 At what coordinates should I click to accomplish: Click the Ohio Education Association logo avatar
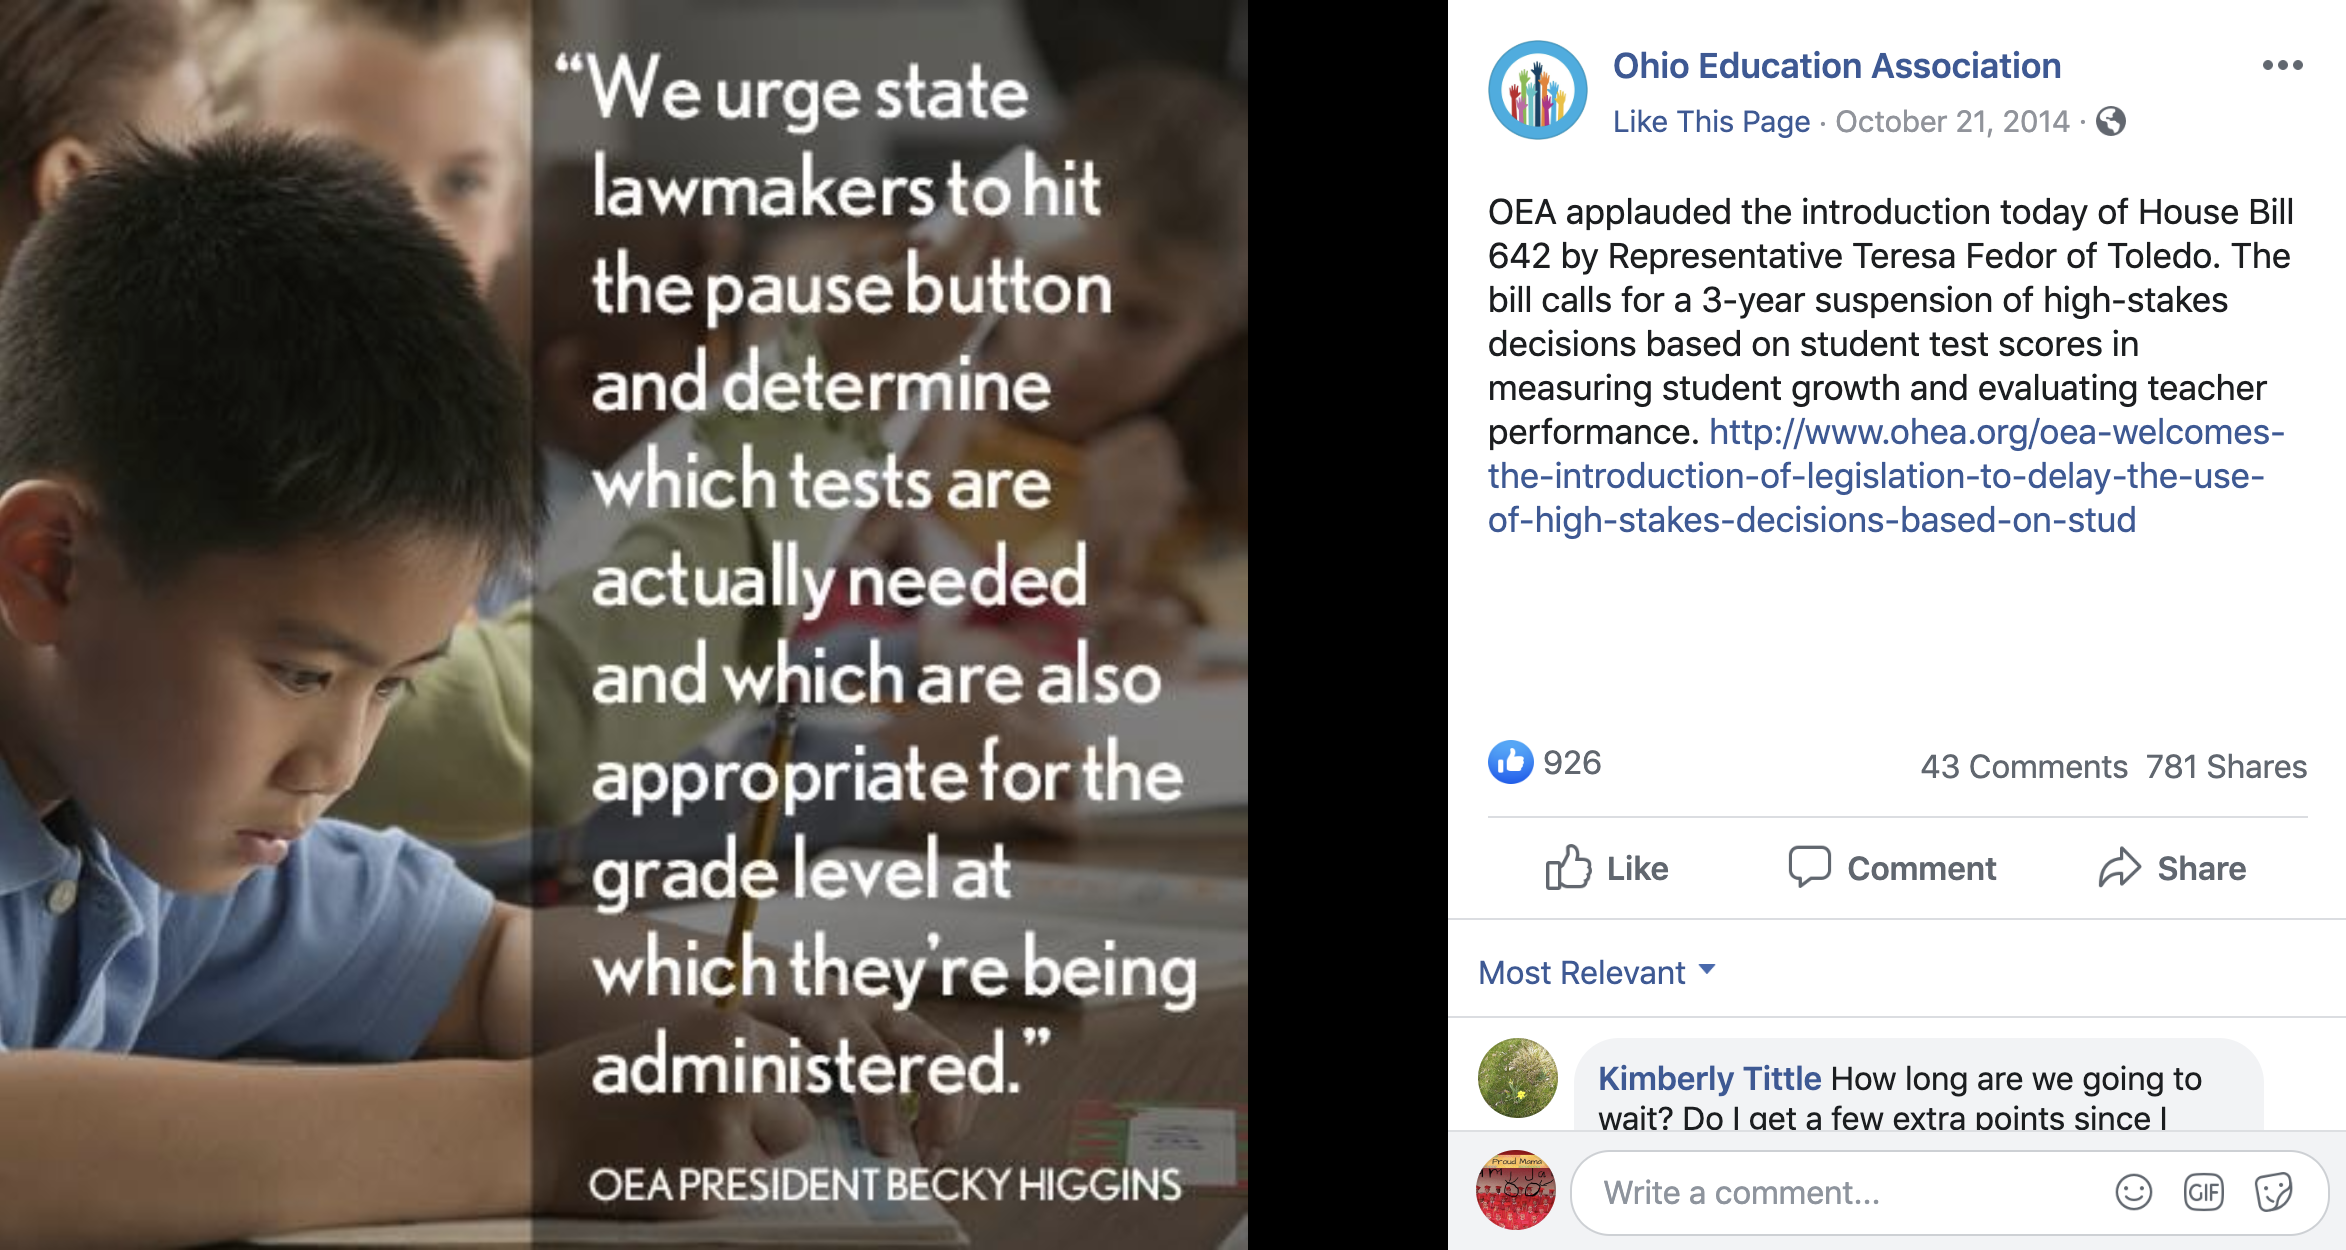[1538, 90]
